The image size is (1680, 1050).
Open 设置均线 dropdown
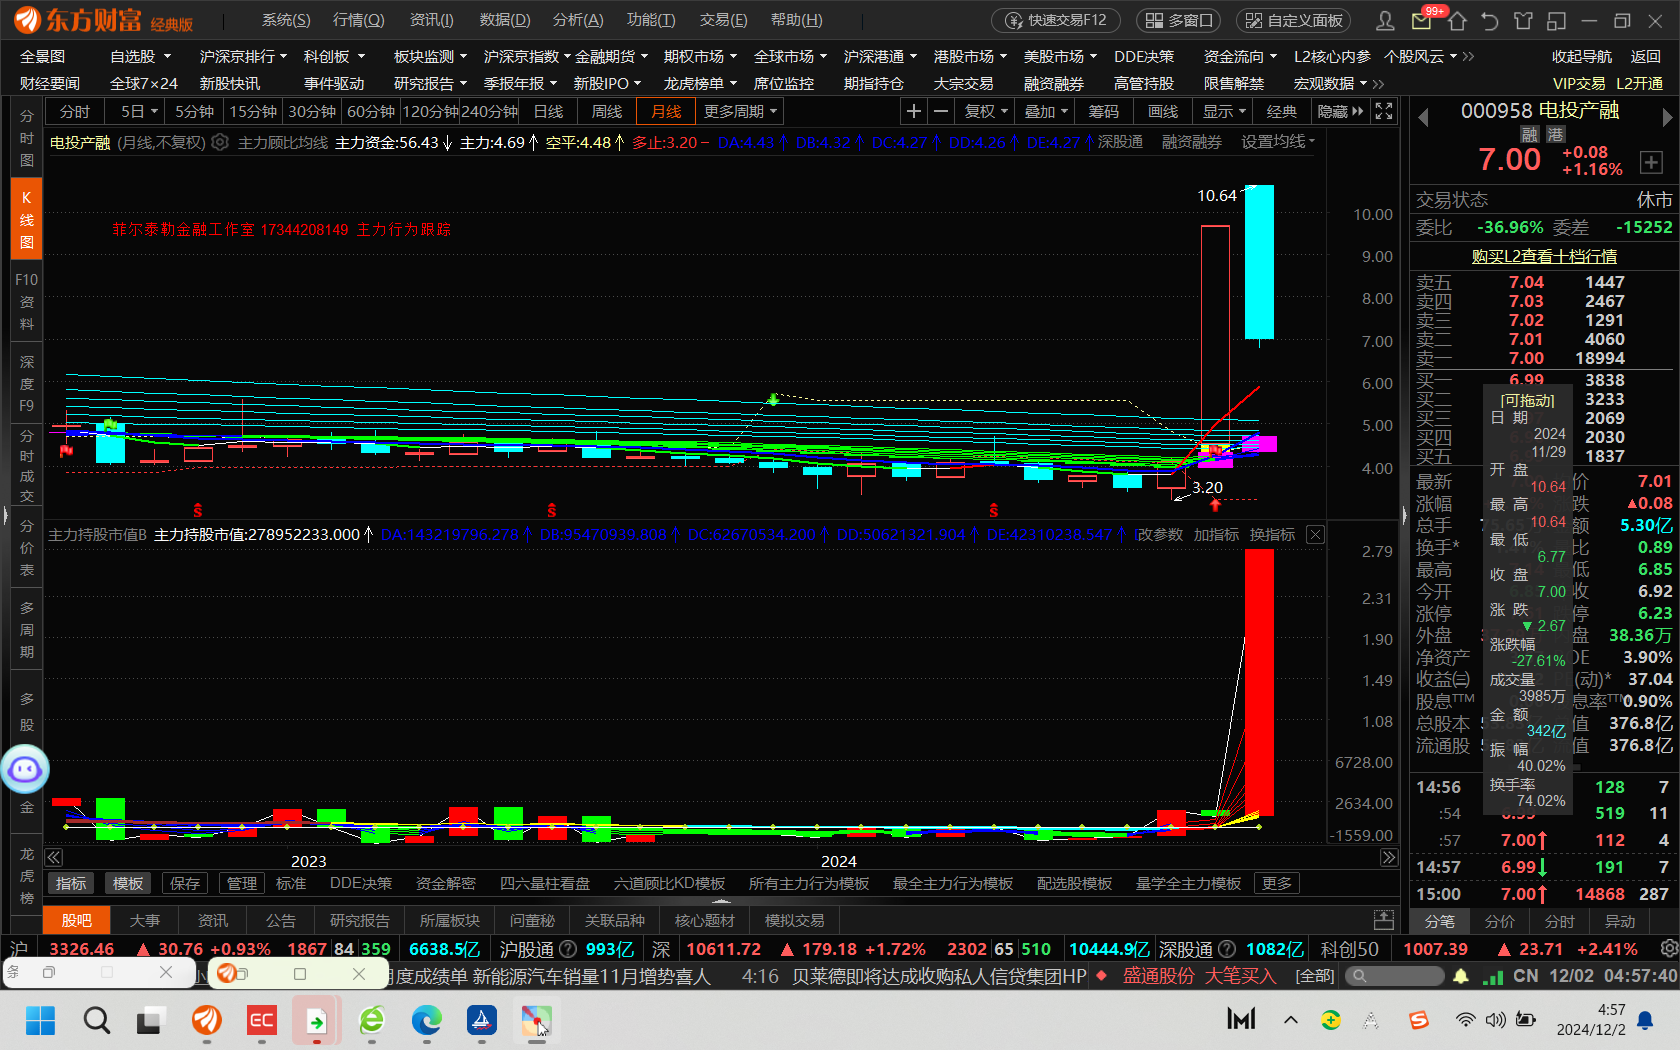point(1278,142)
